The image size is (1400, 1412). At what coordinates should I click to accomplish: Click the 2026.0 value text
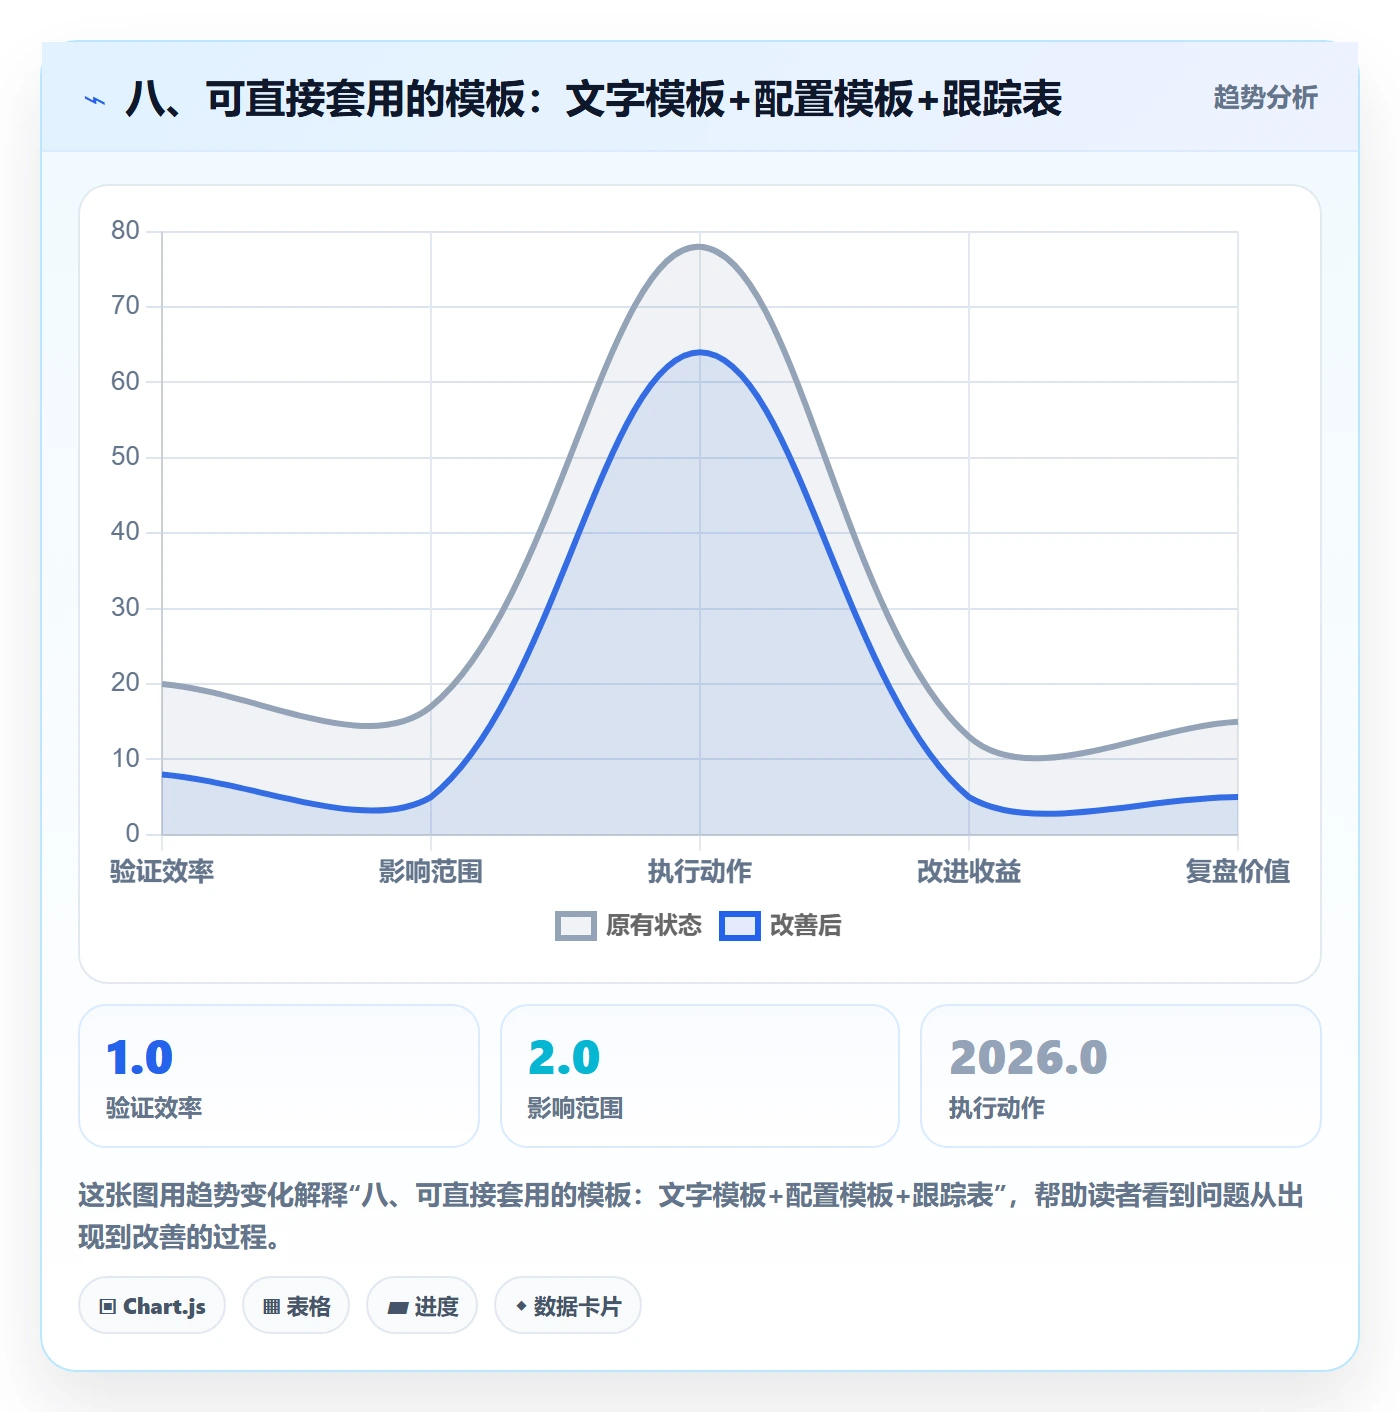tap(1028, 1058)
